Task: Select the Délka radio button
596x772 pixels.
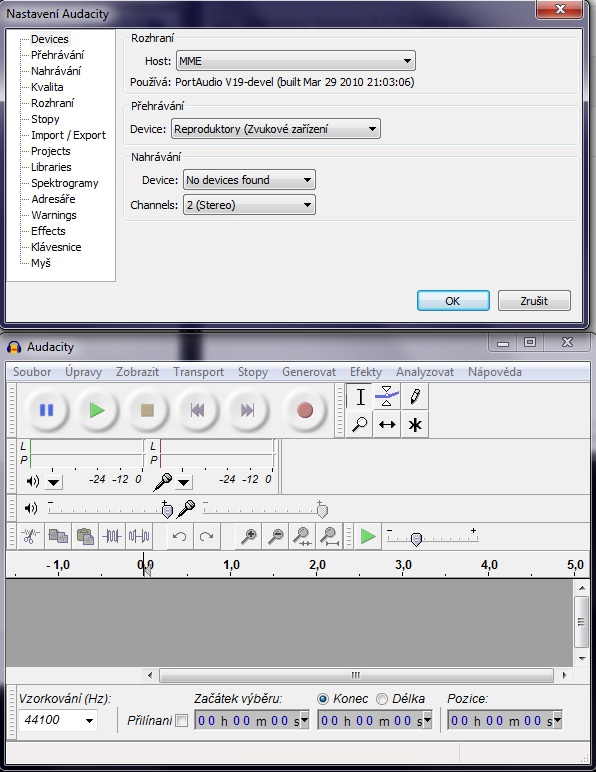Action: pyautogui.click(x=382, y=699)
